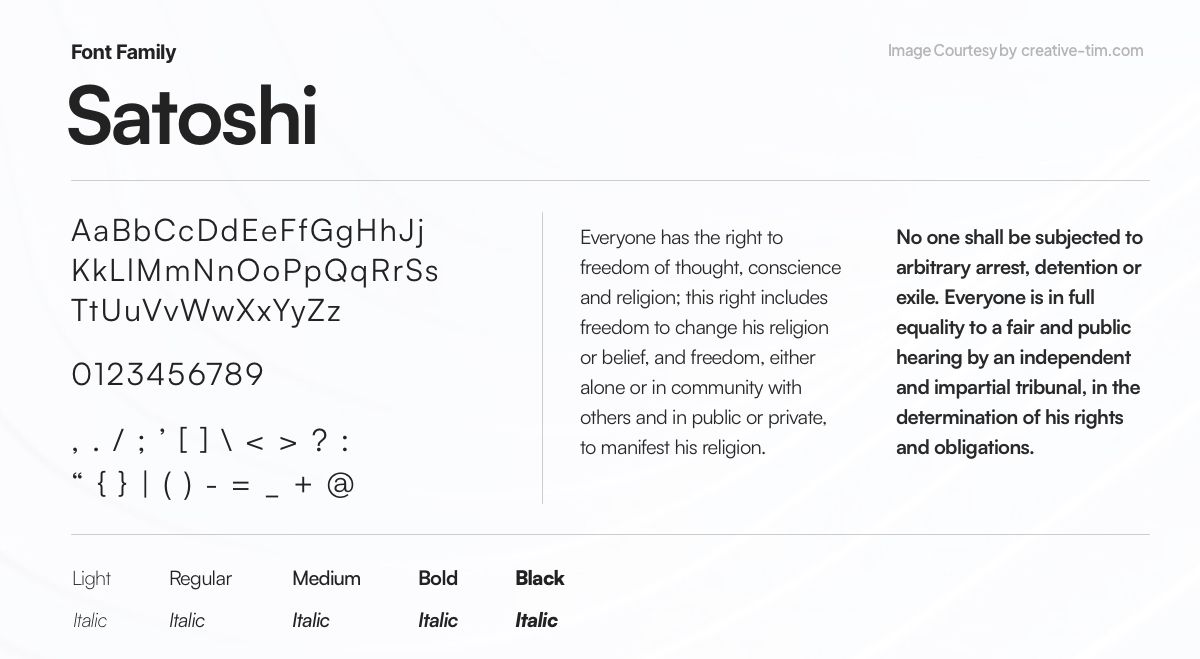Click the AaBbCcDdEeFfGgHhJj alphabet line

(248, 231)
